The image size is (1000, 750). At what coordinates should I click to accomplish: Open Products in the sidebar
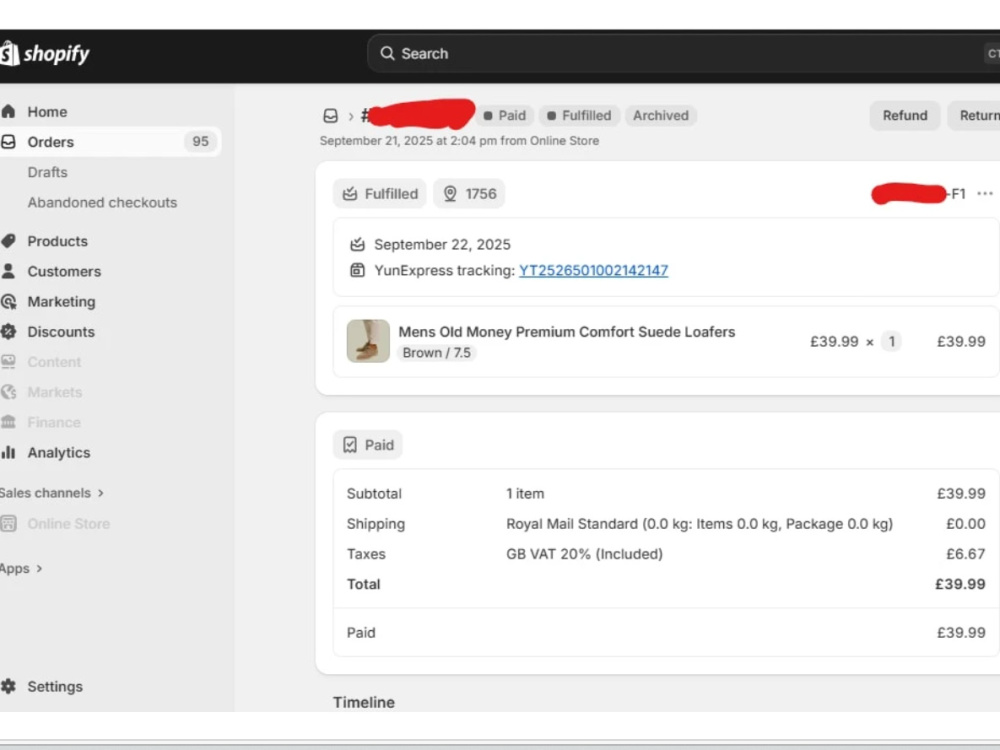coord(57,241)
